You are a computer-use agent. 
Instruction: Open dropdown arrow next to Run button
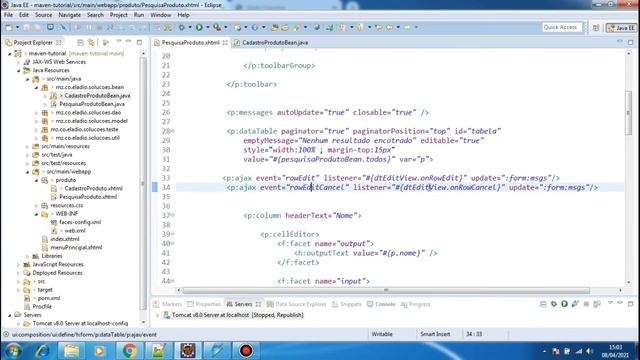point(207,27)
